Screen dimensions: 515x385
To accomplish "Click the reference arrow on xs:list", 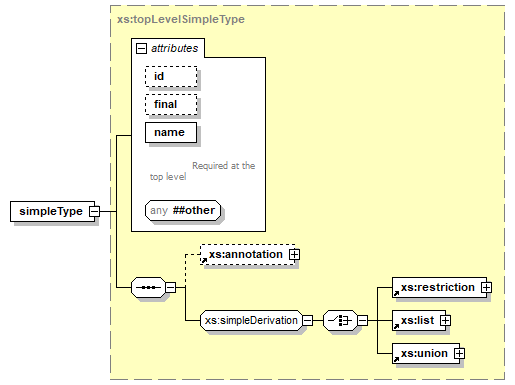I will click(396, 326).
